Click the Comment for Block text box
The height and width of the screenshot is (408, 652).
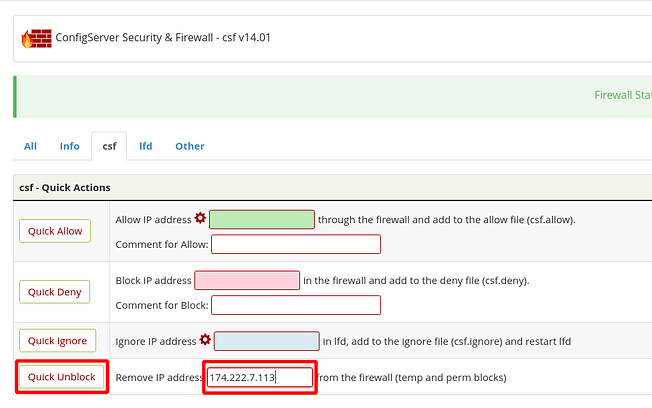(296, 305)
